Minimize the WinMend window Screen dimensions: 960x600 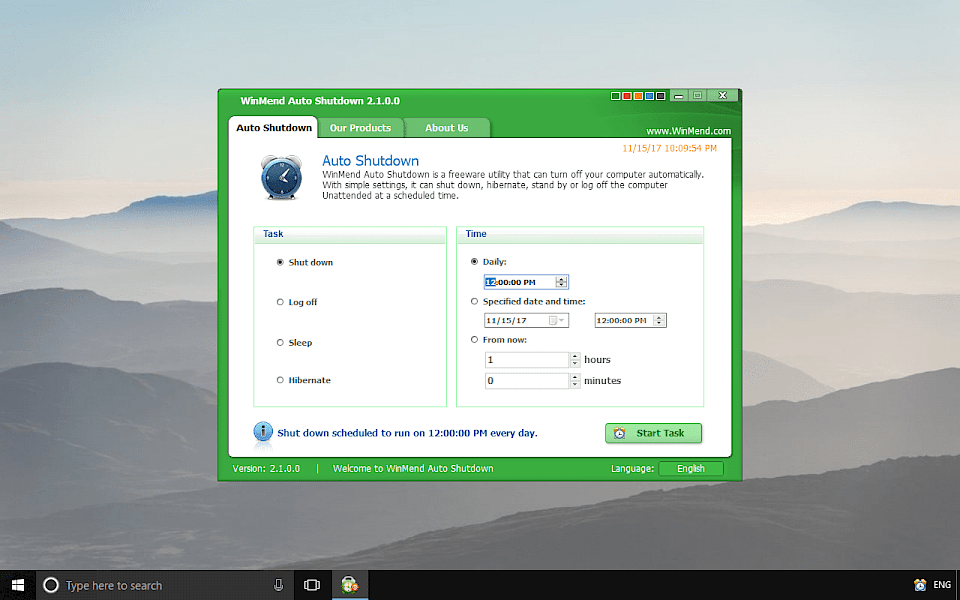click(678, 96)
